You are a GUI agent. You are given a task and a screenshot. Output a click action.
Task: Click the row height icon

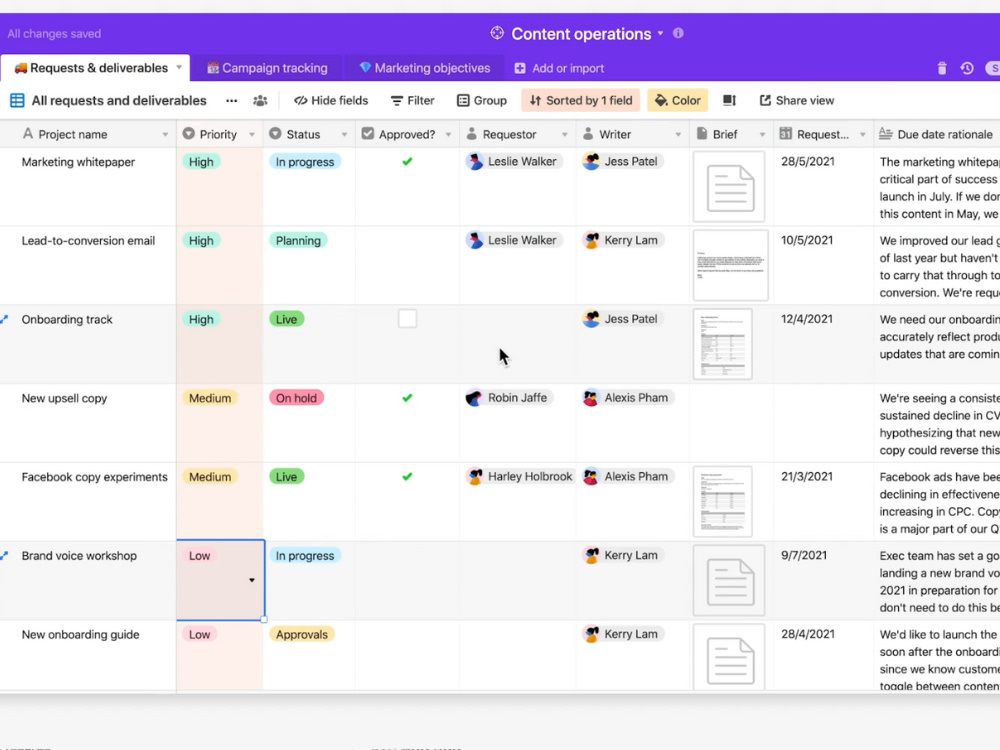[x=729, y=100]
